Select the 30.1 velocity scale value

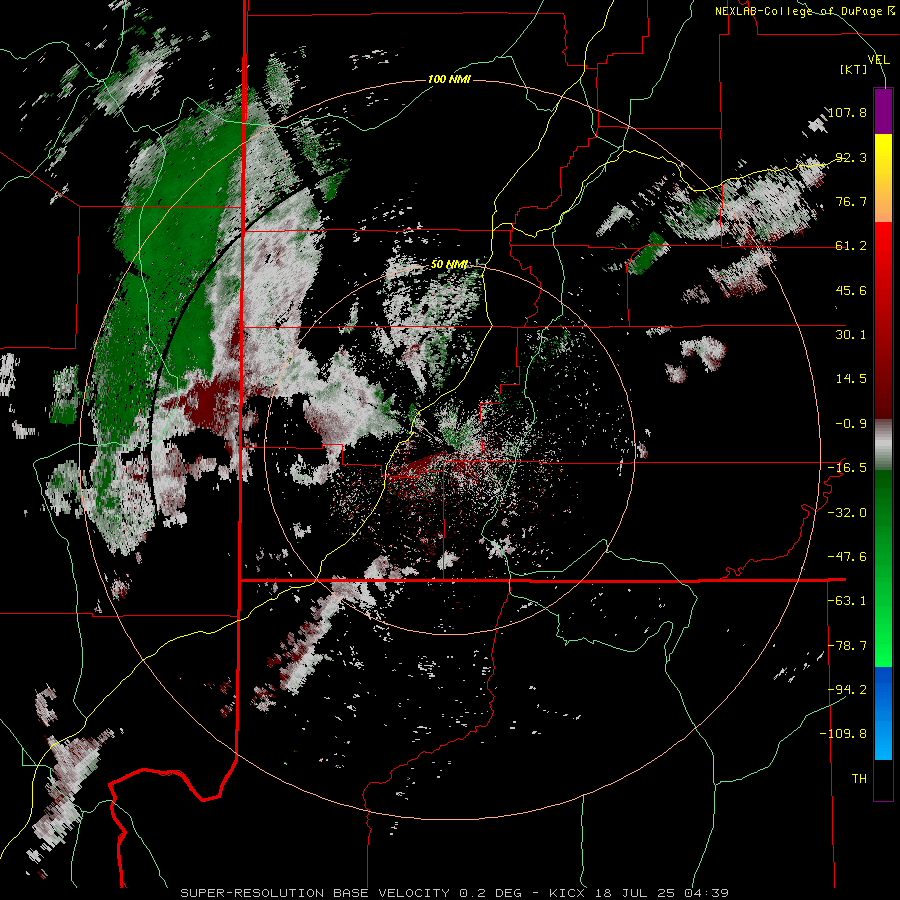pyautogui.click(x=851, y=335)
